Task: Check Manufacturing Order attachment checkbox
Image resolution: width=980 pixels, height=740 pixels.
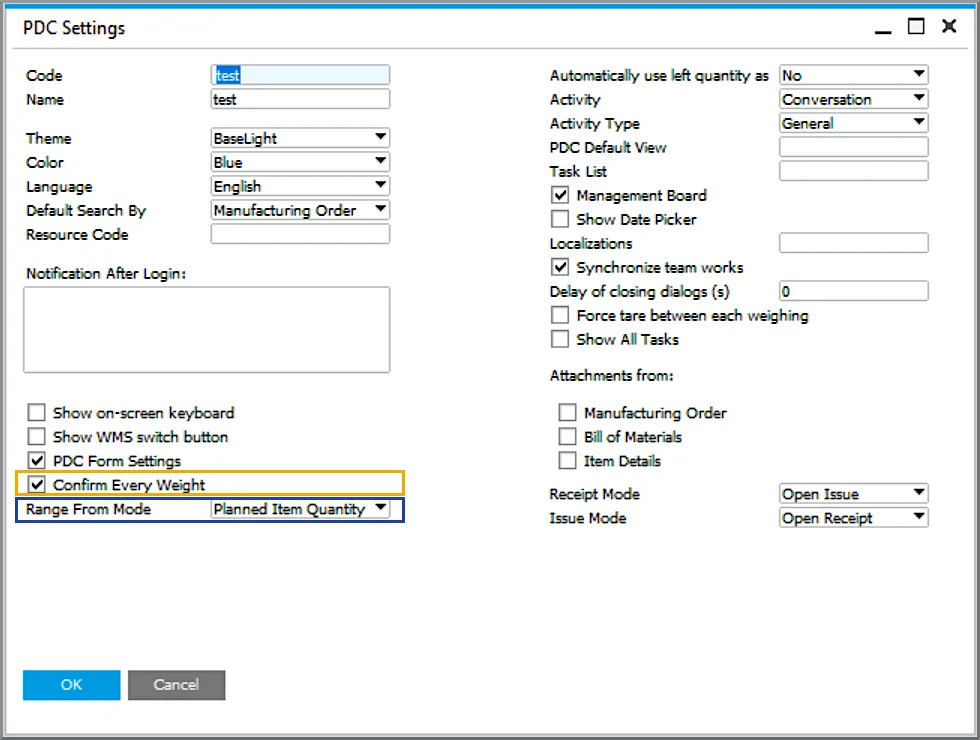Action: click(x=568, y=412)
